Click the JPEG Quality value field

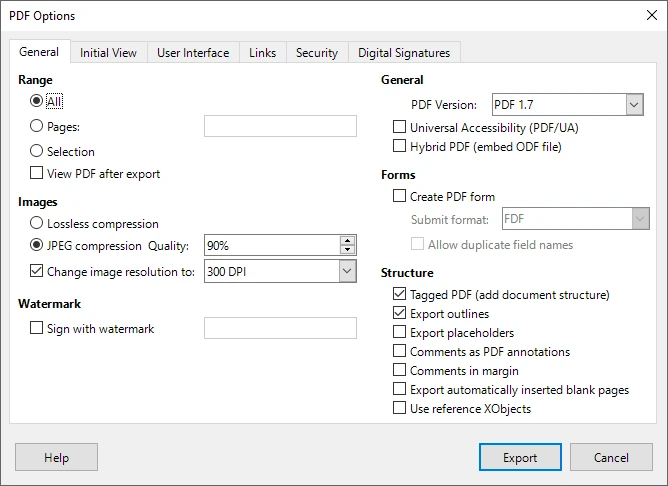click(272, 245)
